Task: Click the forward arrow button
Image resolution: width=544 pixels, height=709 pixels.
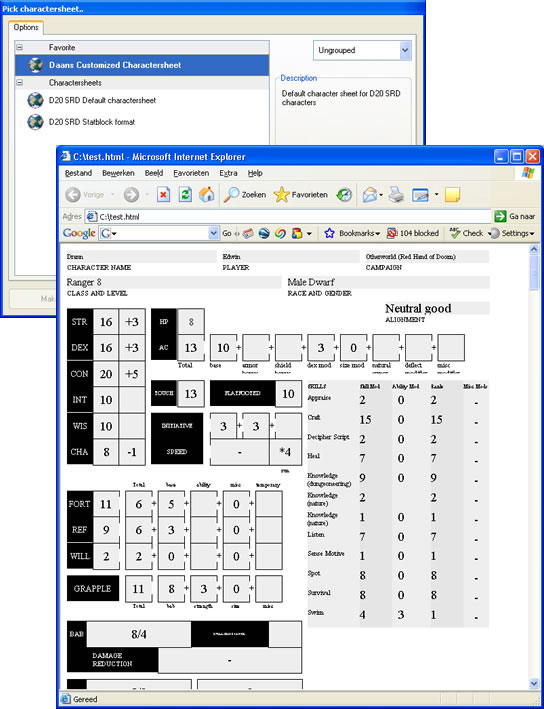Action: 131,195
